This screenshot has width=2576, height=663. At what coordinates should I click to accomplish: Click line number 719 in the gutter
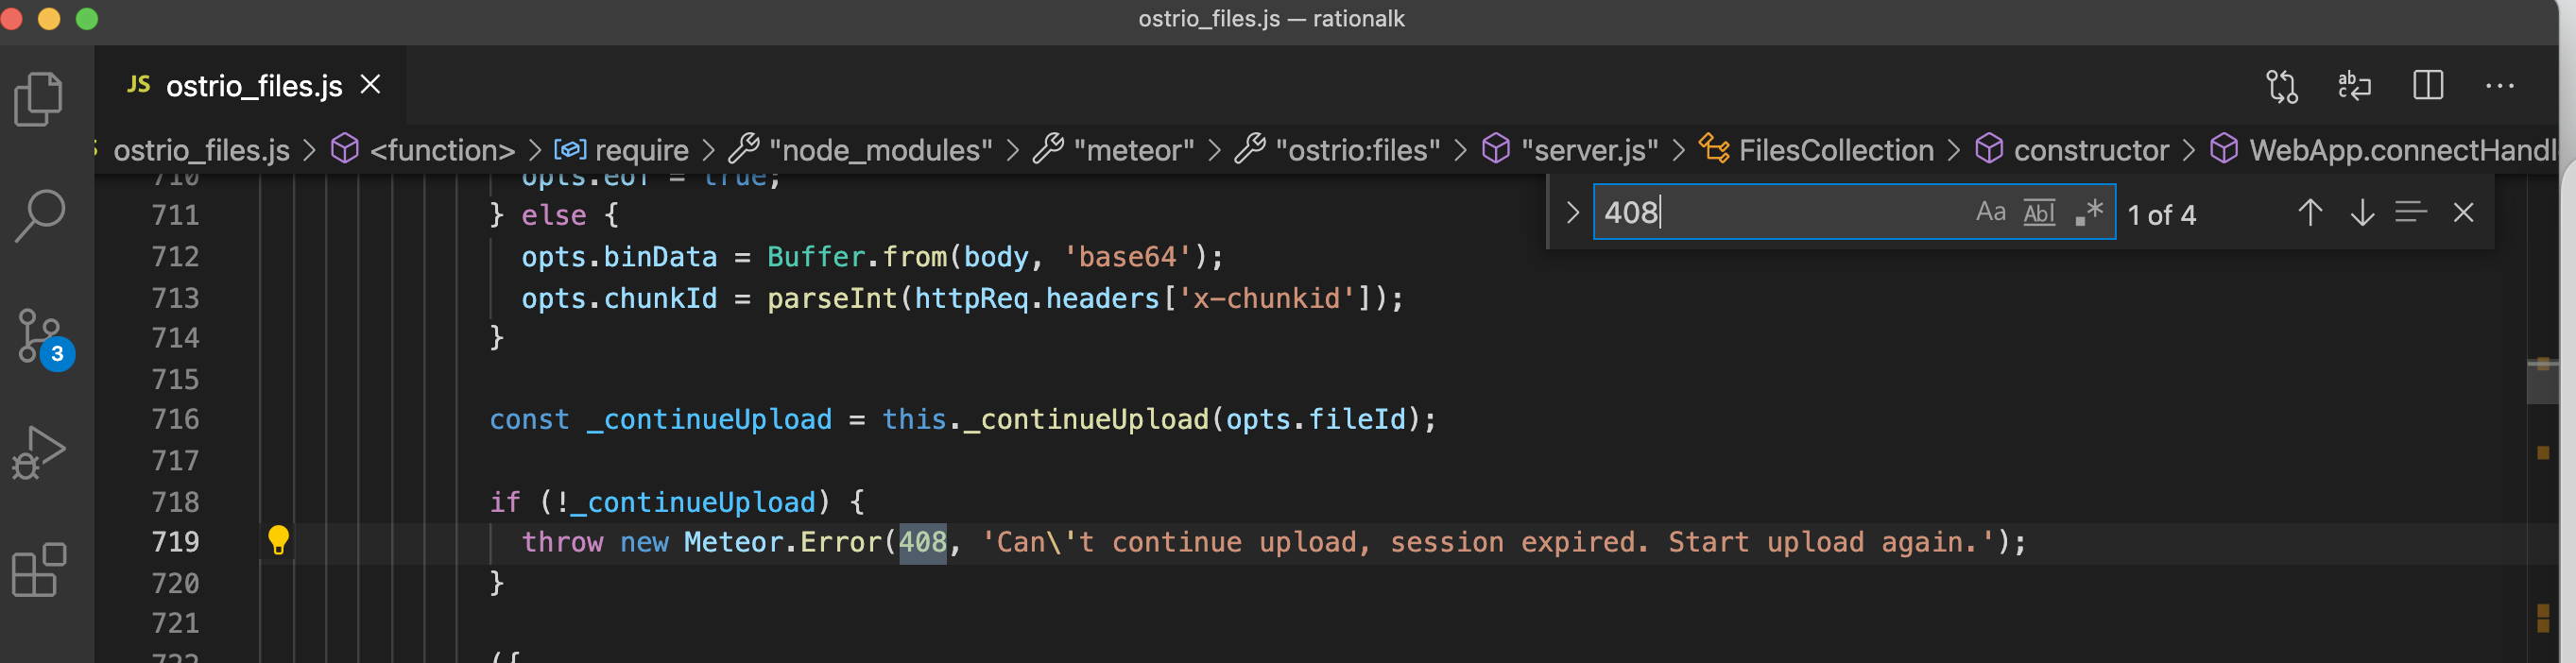pyautogui.click(x=175, y=542)
